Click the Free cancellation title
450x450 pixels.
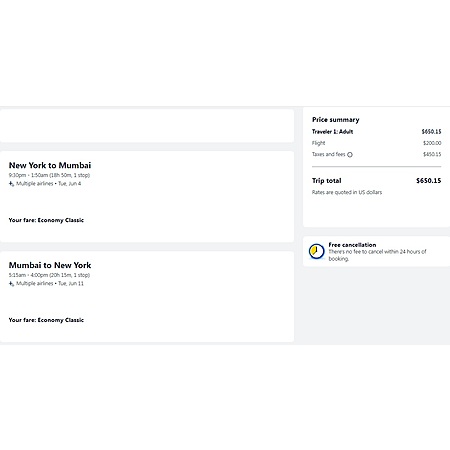pos(352,245)
